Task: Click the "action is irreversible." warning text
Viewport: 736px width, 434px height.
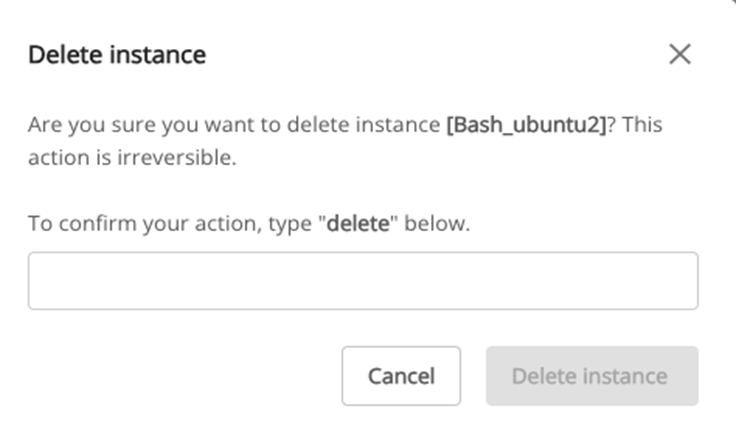Action: [x=132, y=158]
